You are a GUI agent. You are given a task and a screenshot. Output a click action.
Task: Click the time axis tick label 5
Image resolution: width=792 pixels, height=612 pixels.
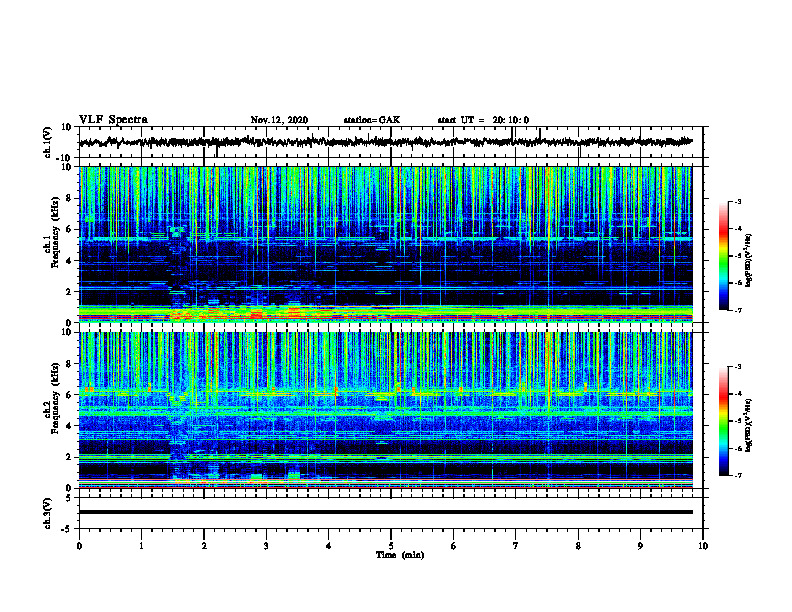391,546
